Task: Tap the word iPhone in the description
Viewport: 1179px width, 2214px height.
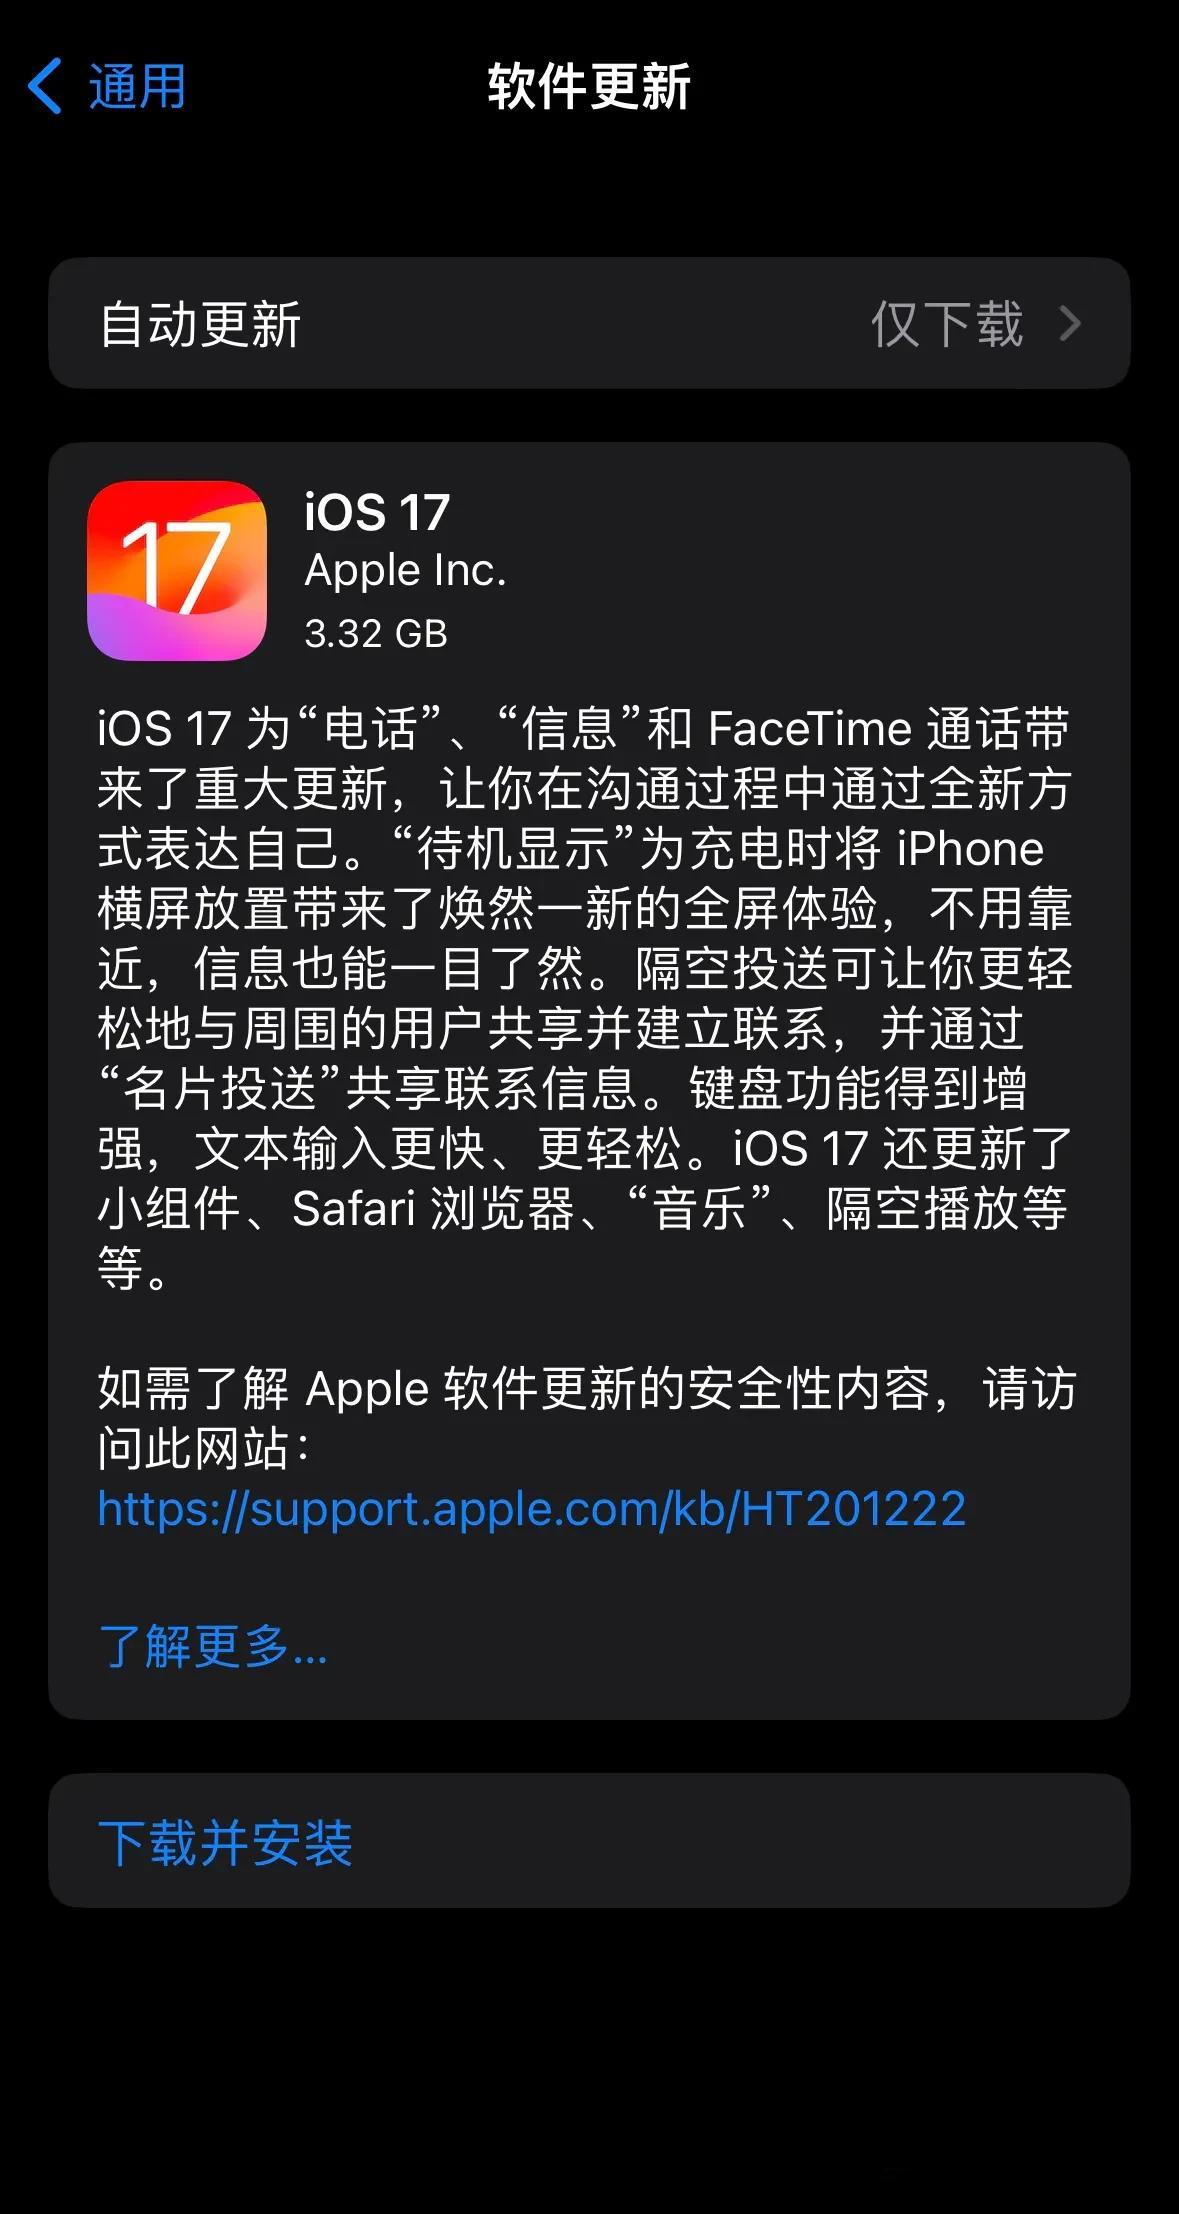Action: click(970, 848)
